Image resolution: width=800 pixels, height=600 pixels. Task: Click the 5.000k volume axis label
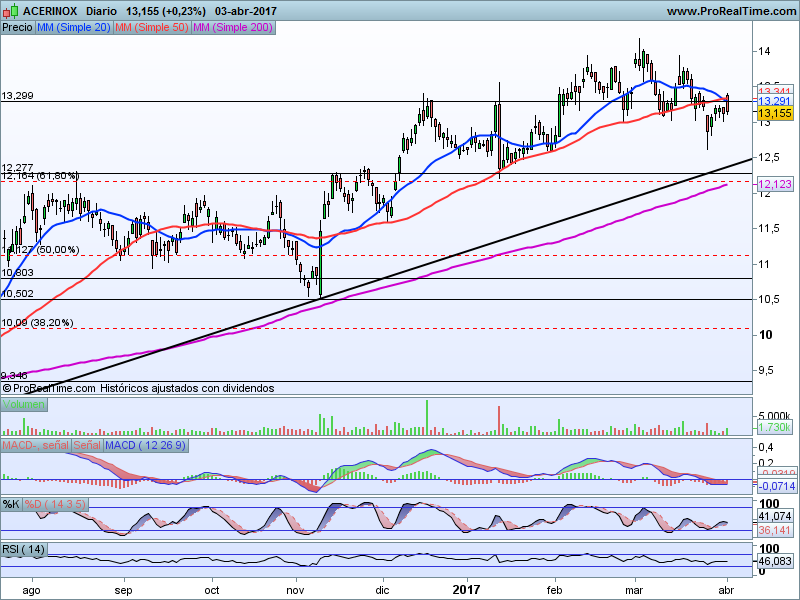point(774,415)
